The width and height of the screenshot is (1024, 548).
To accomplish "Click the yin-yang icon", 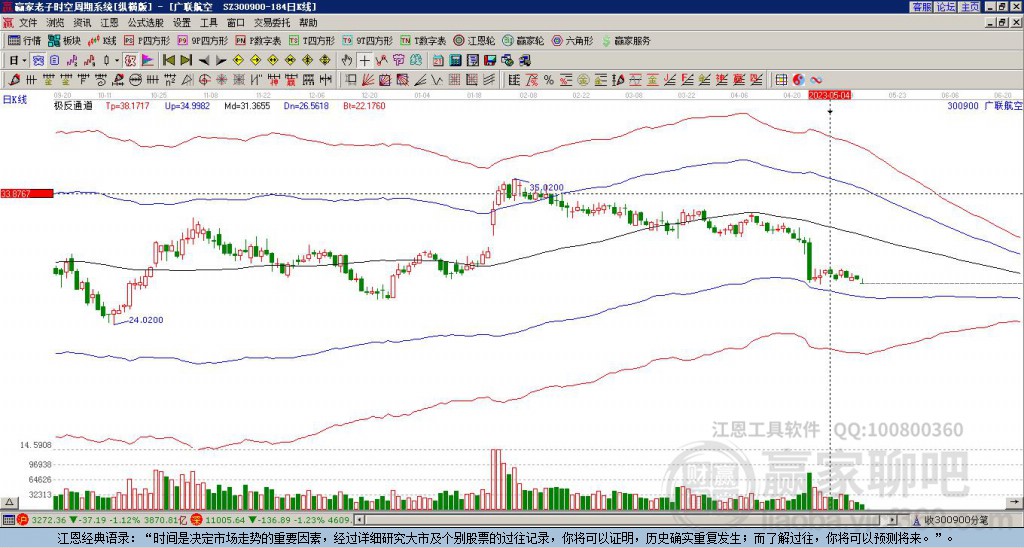I will click(799, 80).
